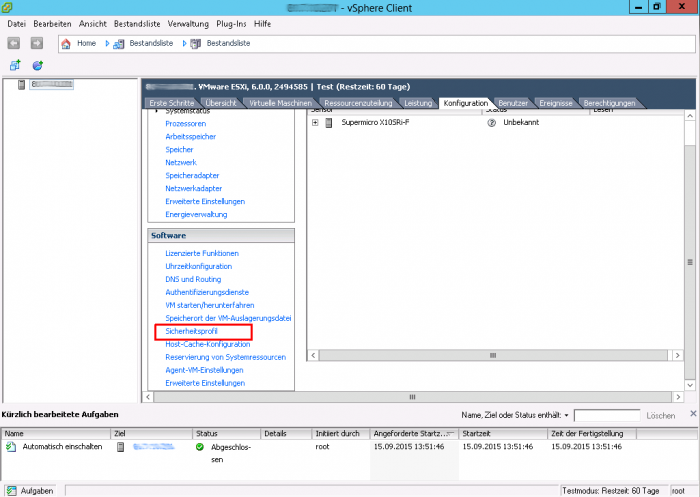Open the Netzwerk link
Screen dimensions: 700x497
click(x=181, y=163)
